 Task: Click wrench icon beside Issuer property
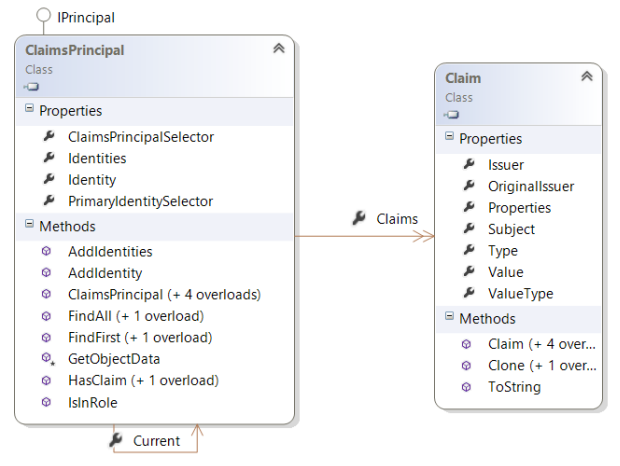click(467, 164)
